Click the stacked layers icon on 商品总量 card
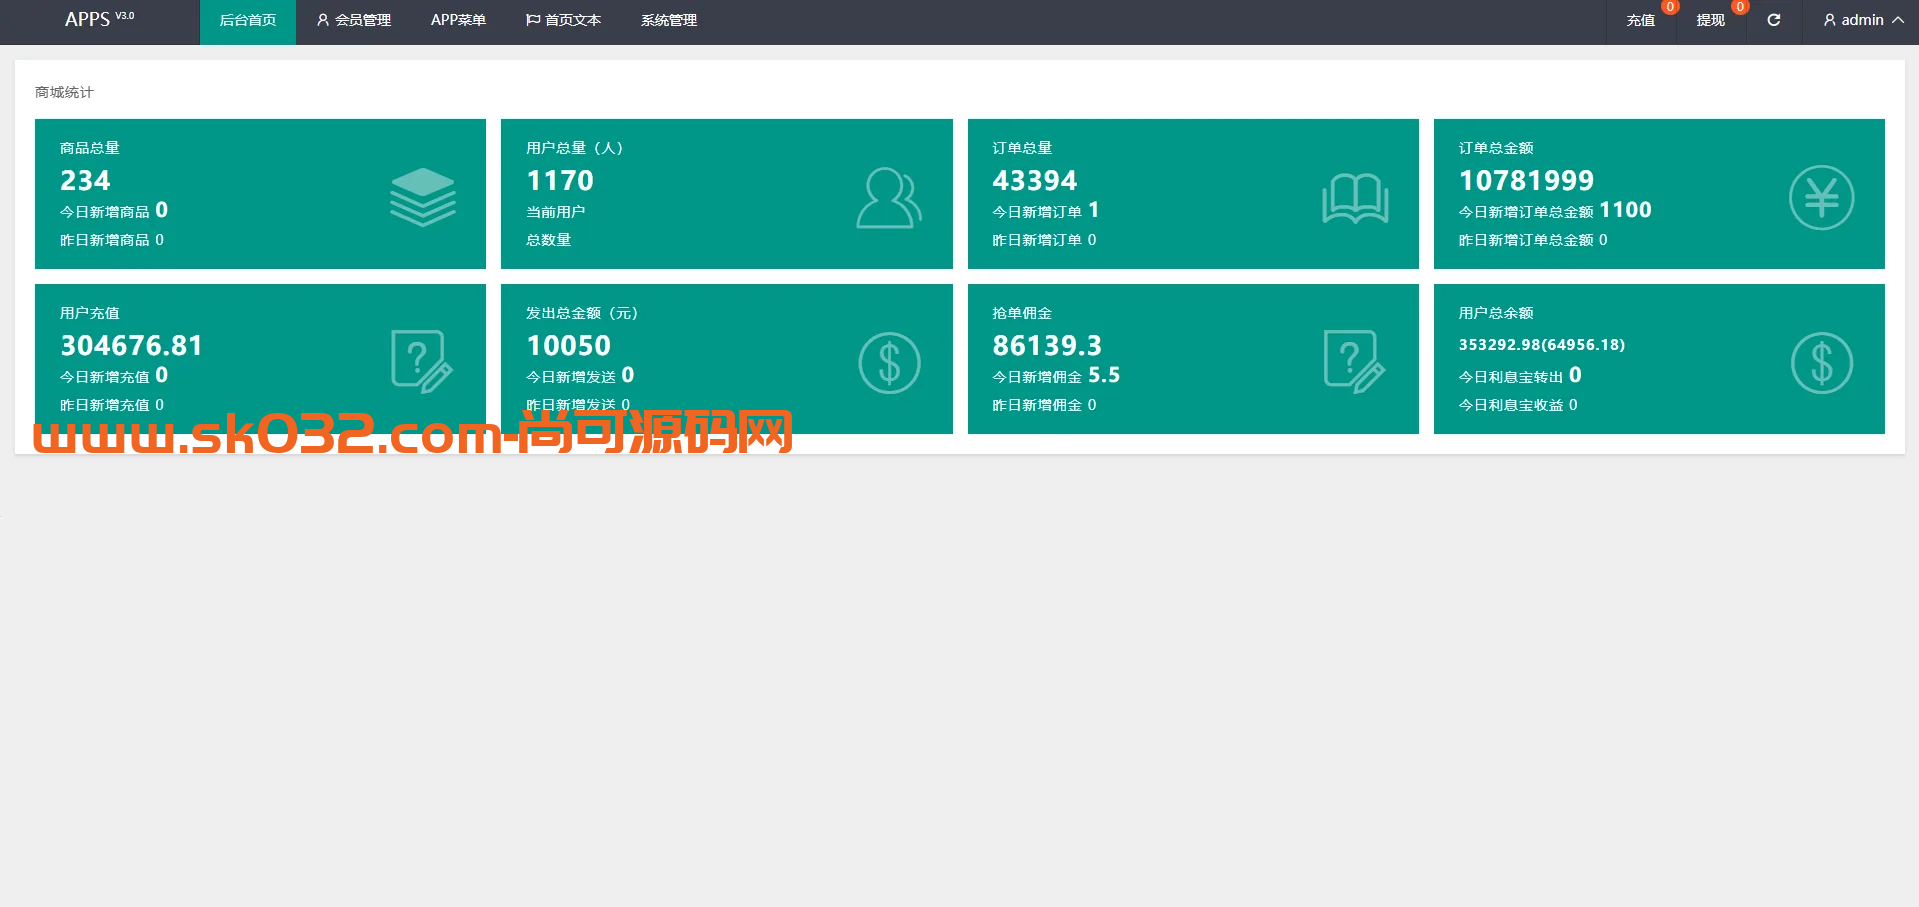Screen dimensions: 1919x907 pos(422,196)
